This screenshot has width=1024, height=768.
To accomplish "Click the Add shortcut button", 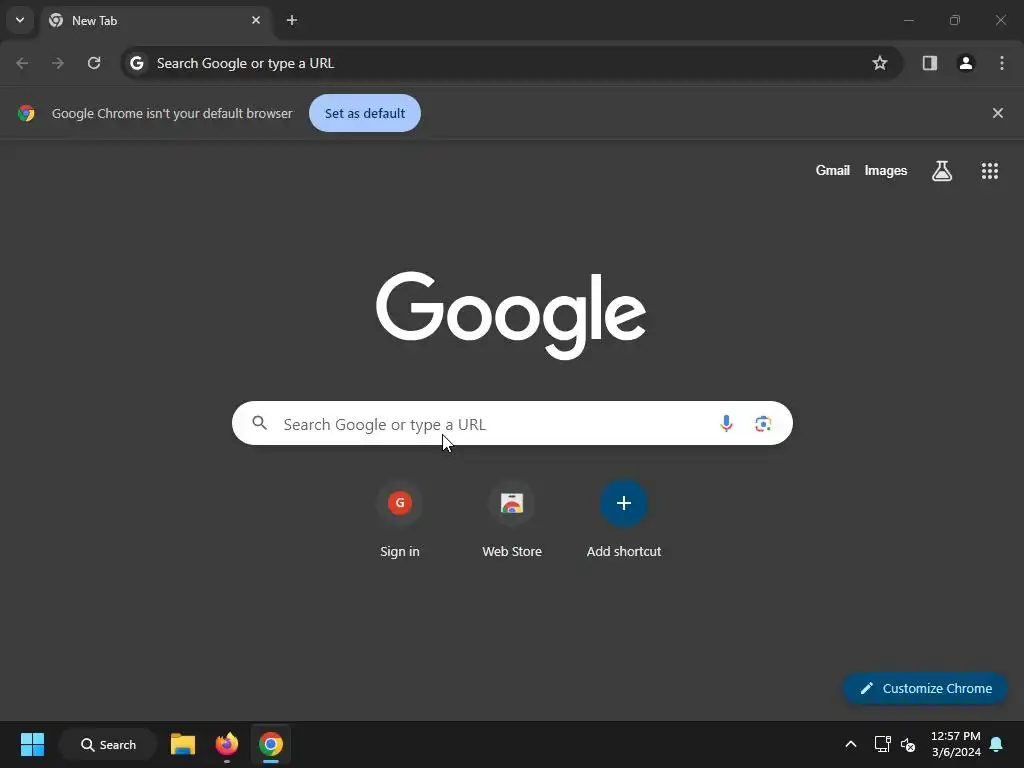I will (624, 519).
